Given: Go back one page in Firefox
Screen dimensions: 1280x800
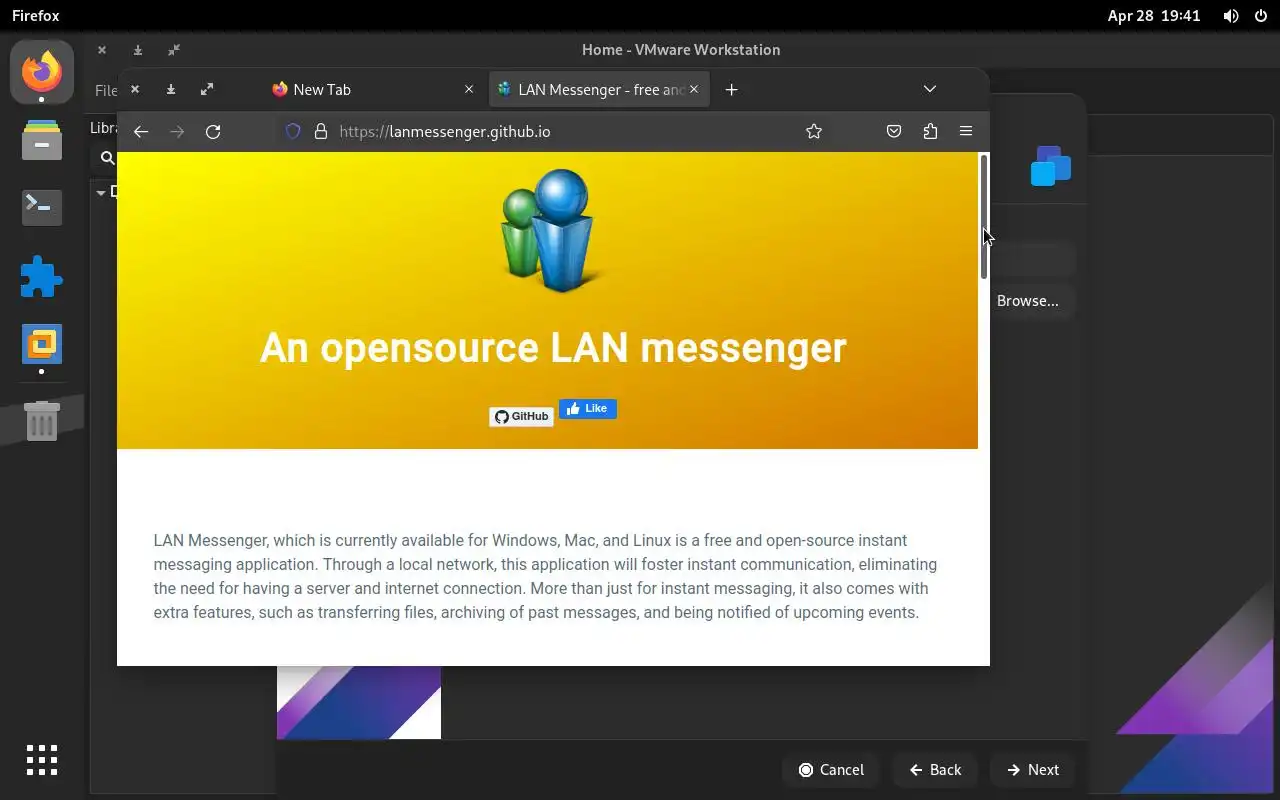Looking at the screenshot, I should [141, 131].
